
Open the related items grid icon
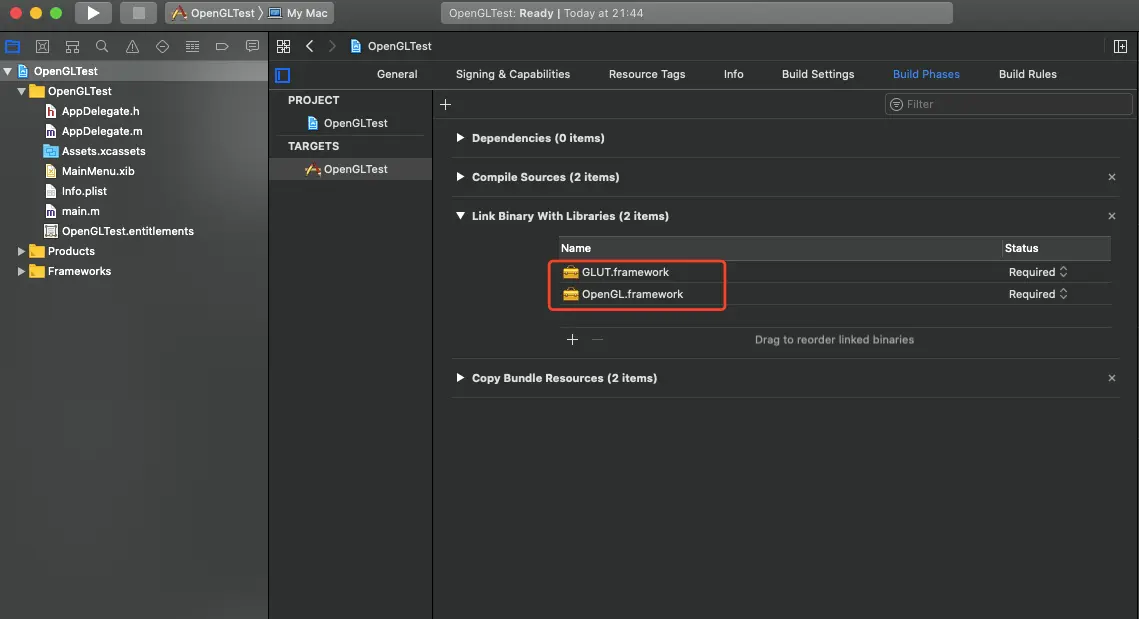(x=283, y=46)
